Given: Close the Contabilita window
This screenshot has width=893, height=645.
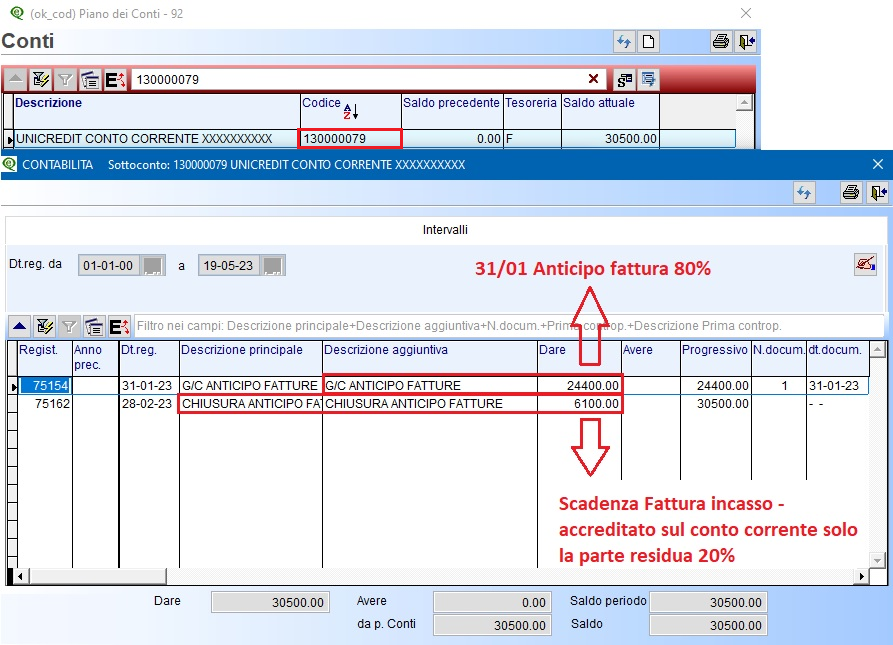Looking at the screenshot, I should (878, 165).
